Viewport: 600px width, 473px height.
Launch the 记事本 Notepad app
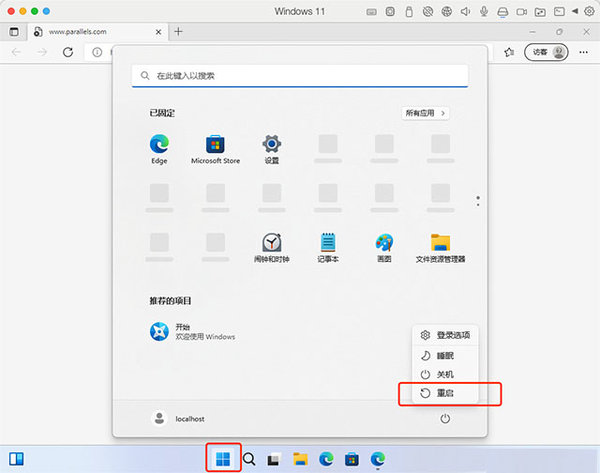(x=328, y=248)
